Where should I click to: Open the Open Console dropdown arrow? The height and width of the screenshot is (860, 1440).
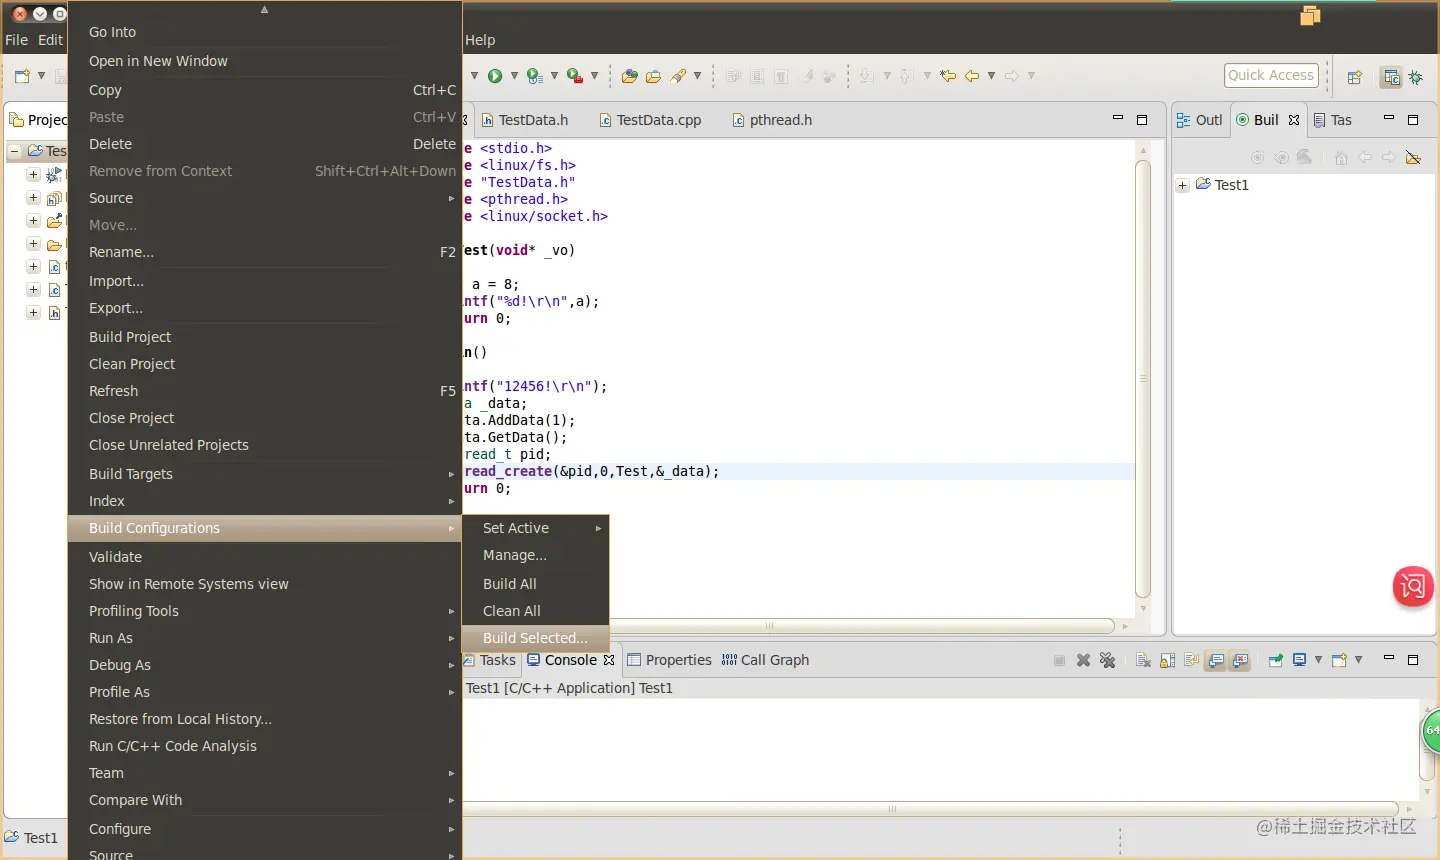[1358, 660]
